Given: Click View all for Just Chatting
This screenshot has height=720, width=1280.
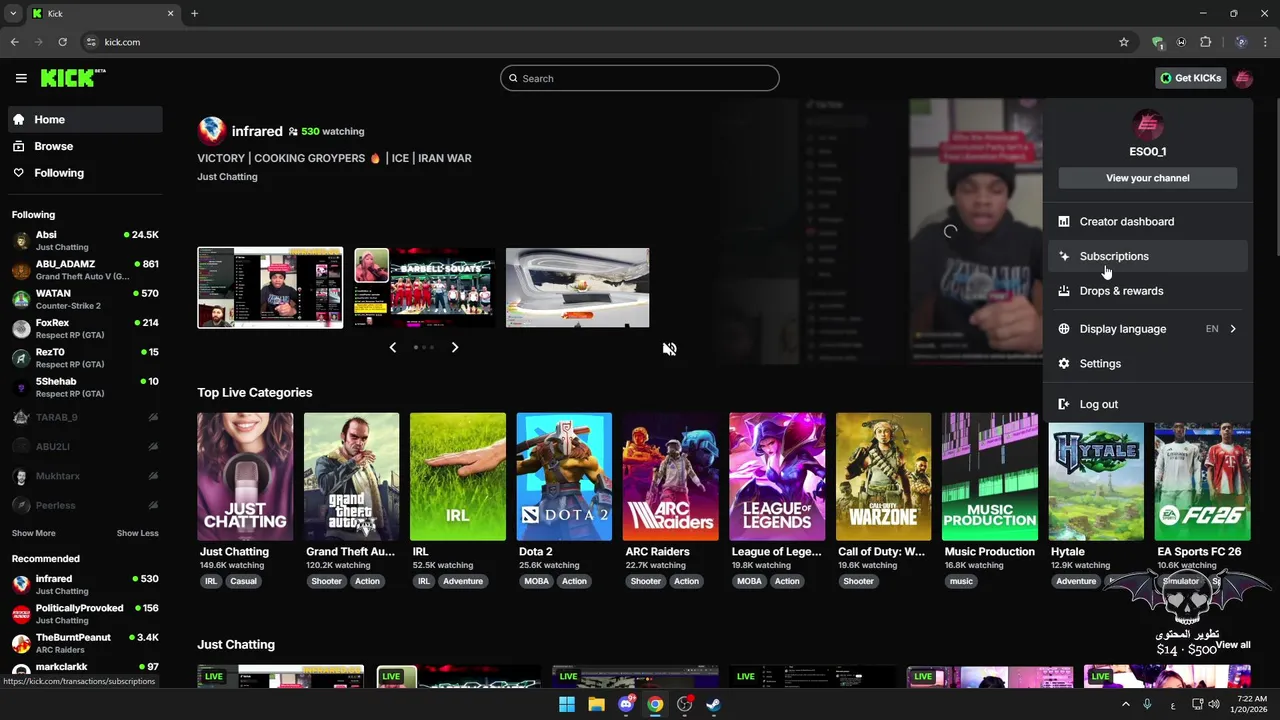Looking at the screenshot, I should pyautogui.click(x=1233, y=645).
